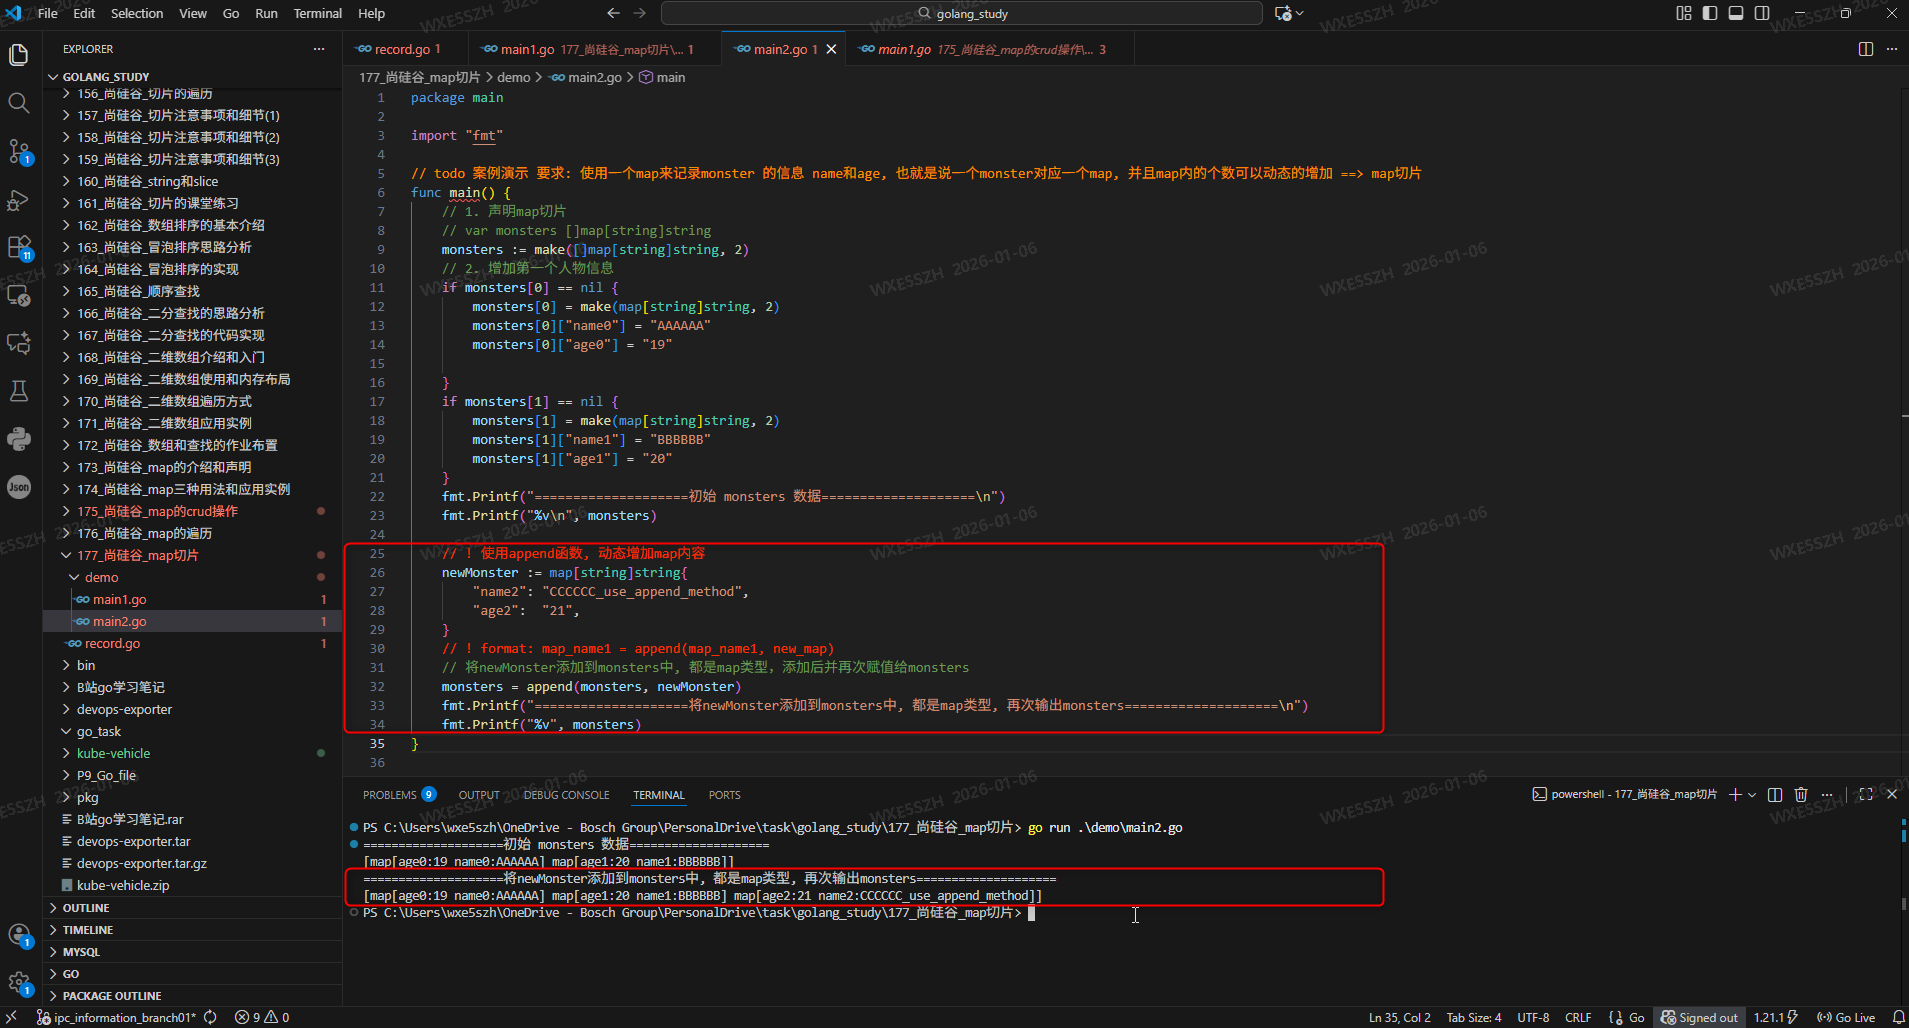Viewport: 1909px width, 1028px height.
Task: Open the File menu
Action: [x=47, y=13]
